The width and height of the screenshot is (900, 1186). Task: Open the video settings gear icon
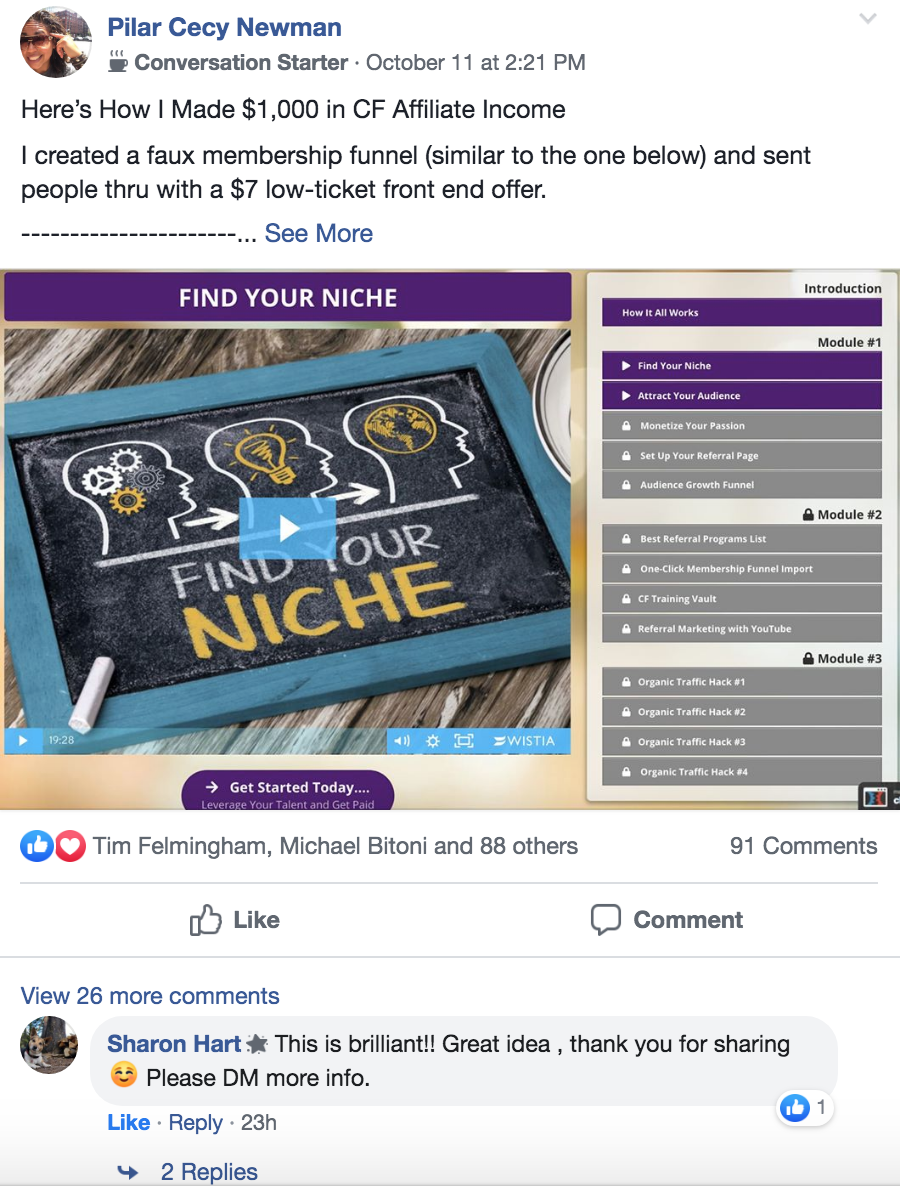(x=433, y=740)
